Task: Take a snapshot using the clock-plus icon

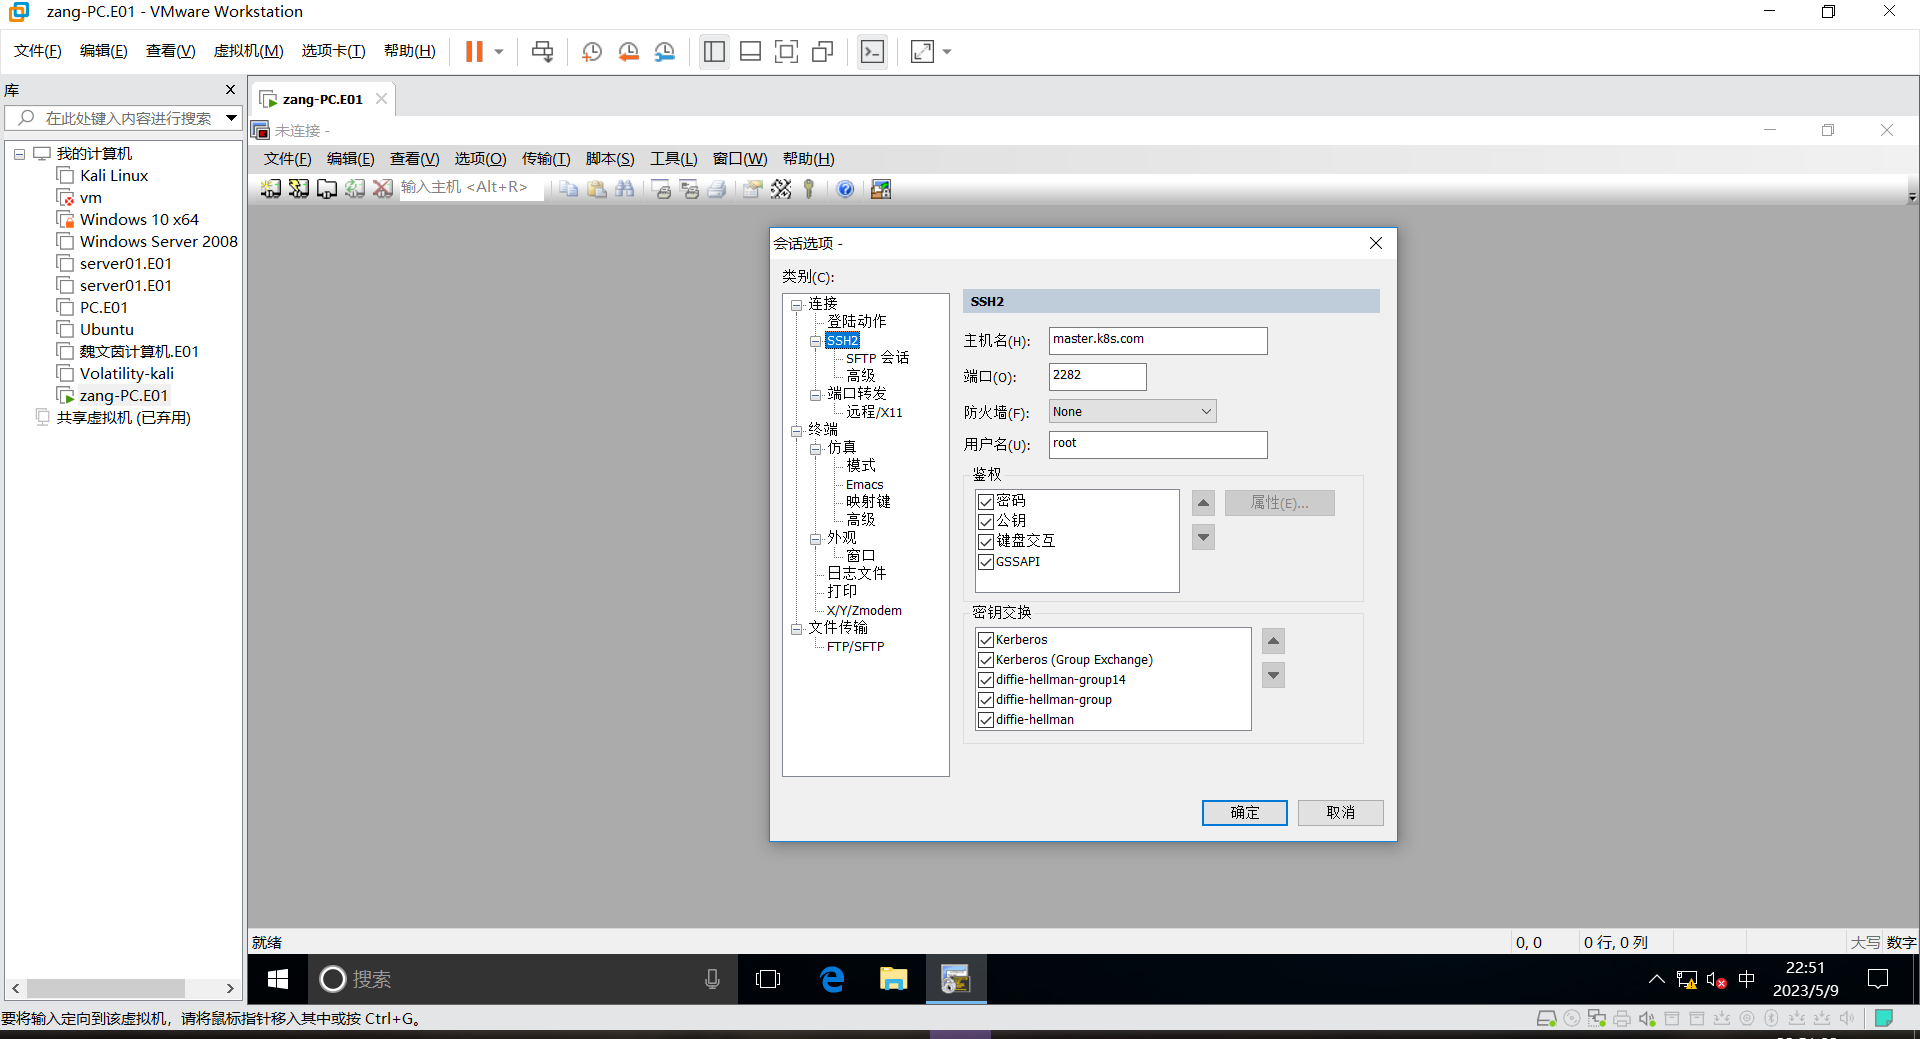Action: click(592, 52)
